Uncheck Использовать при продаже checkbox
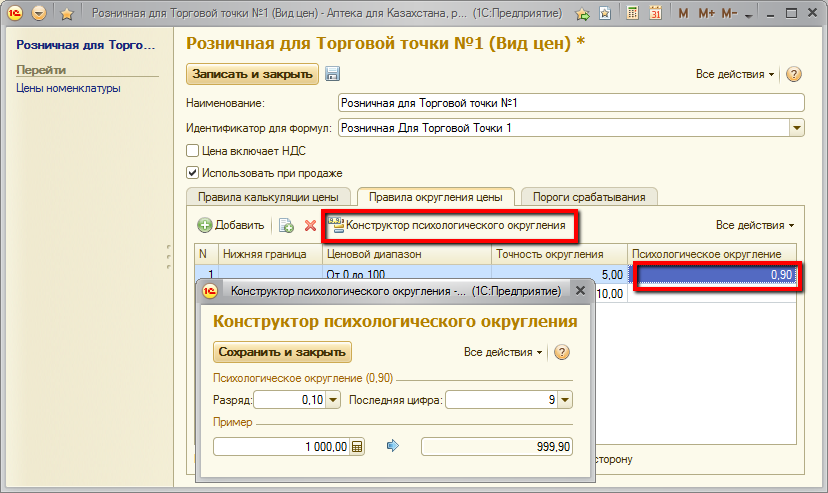Image resolution: width=828 pixels, height=493 pixels. click(x=193, y=172)
